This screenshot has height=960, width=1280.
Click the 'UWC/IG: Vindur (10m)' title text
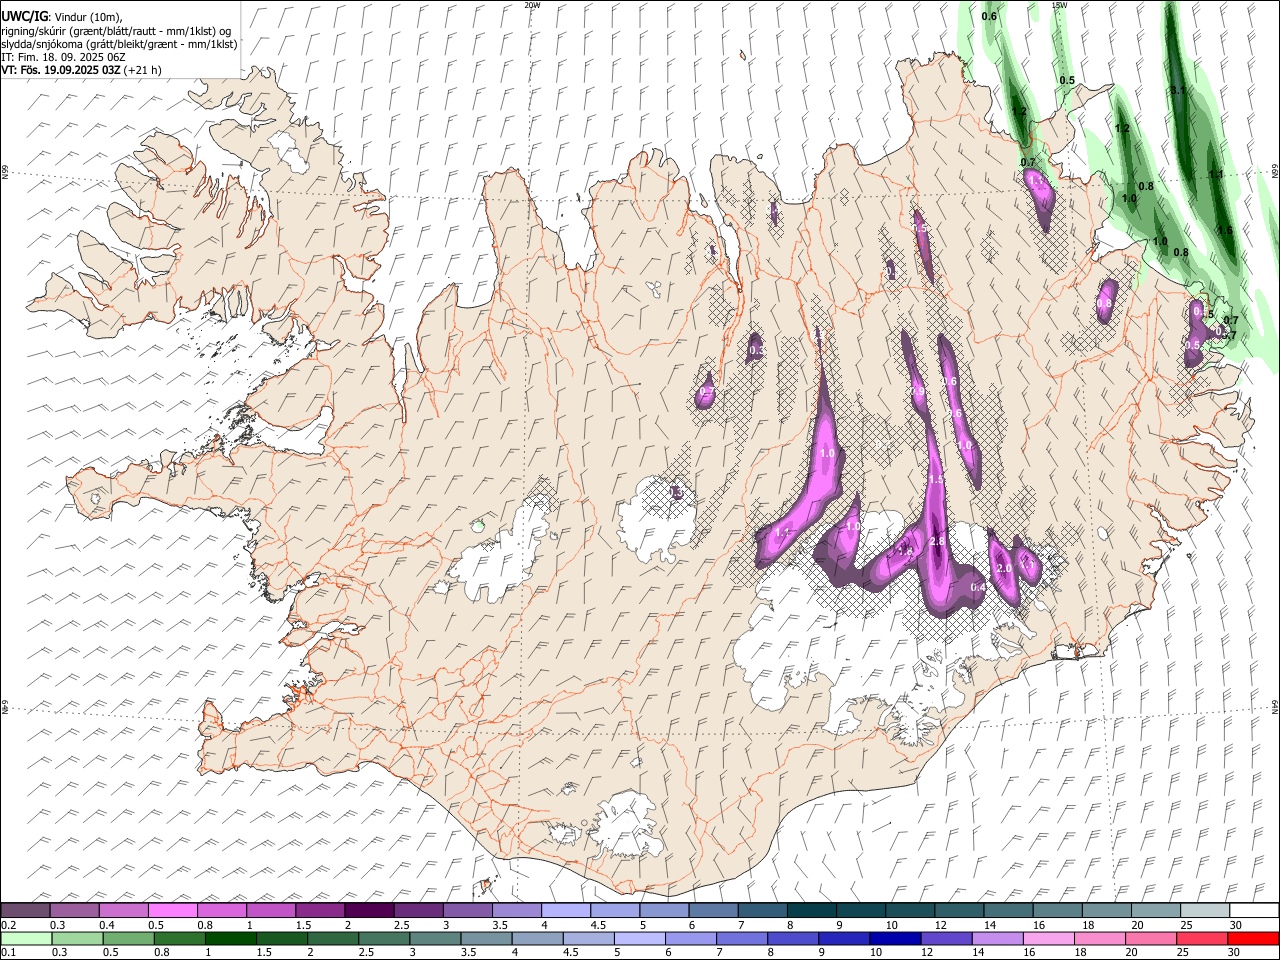(62, 17)
